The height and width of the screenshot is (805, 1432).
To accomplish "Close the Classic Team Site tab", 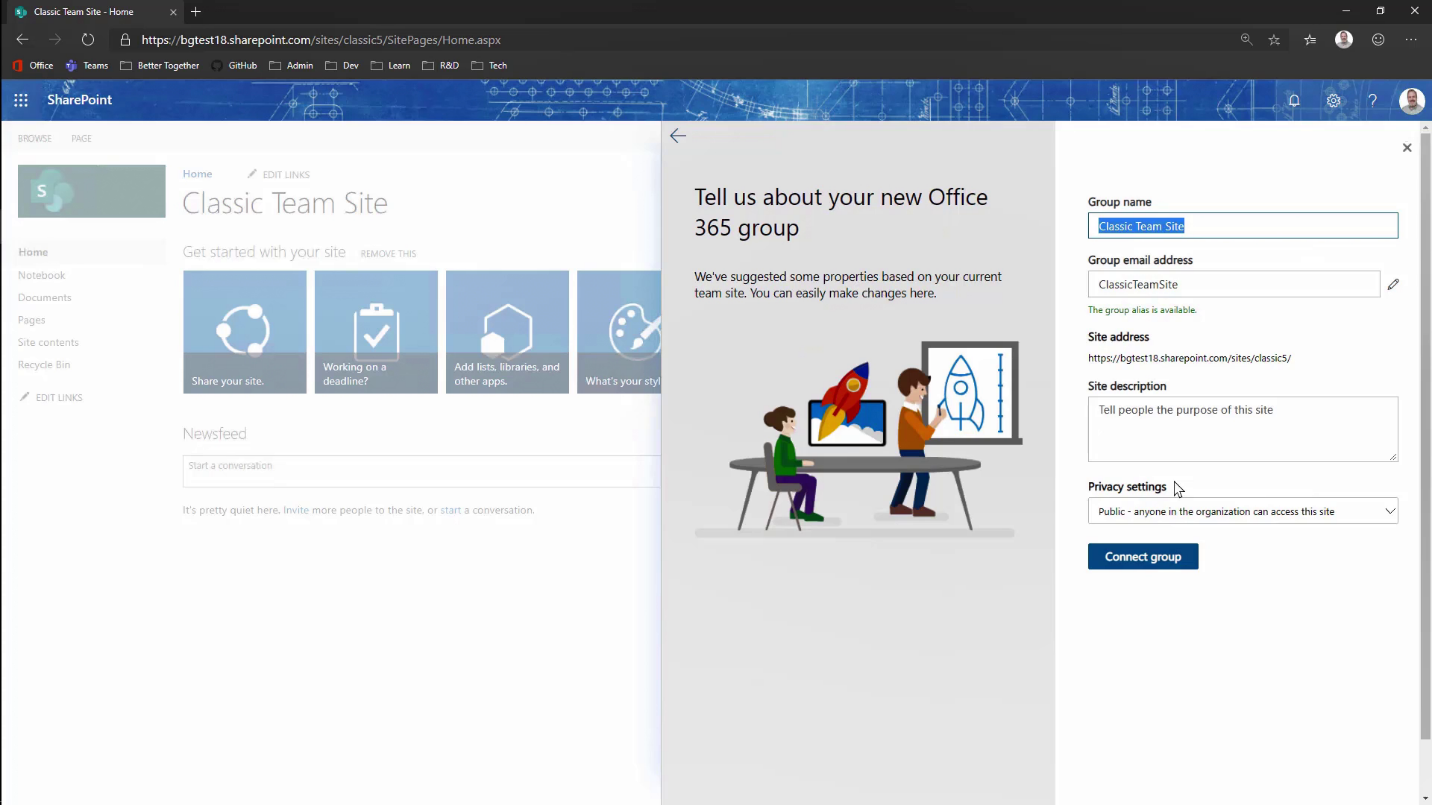I will [x=174, y=12].
